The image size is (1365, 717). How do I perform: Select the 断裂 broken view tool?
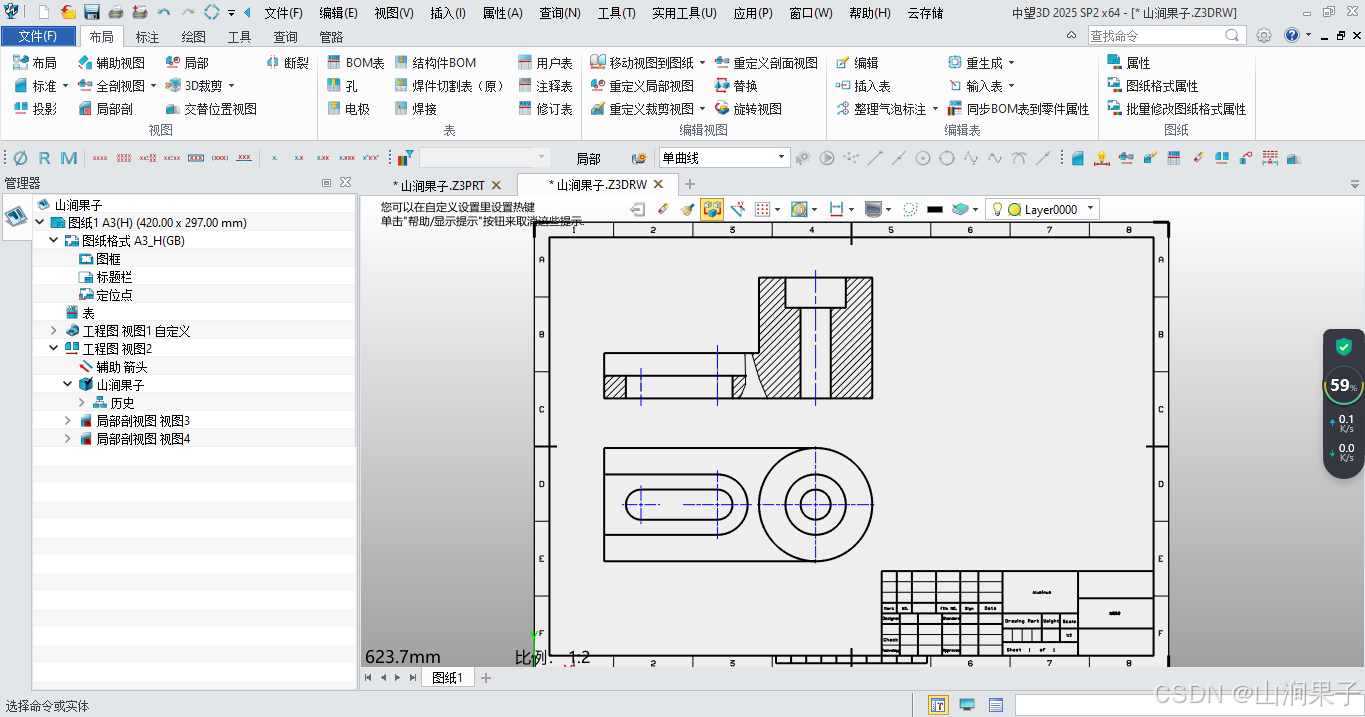[288, 63]
